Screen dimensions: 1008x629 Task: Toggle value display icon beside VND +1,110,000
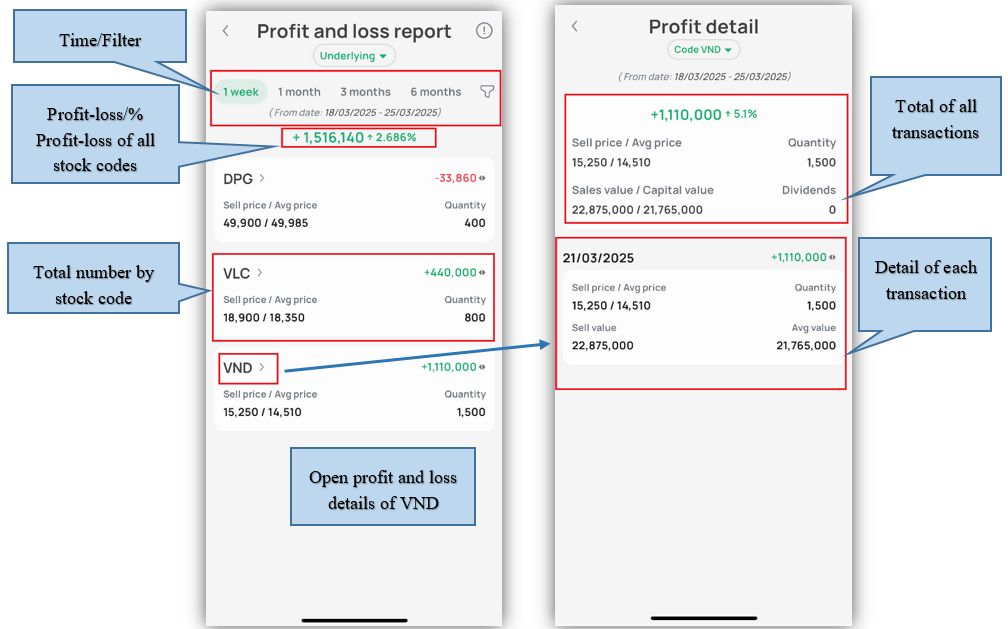483,367
